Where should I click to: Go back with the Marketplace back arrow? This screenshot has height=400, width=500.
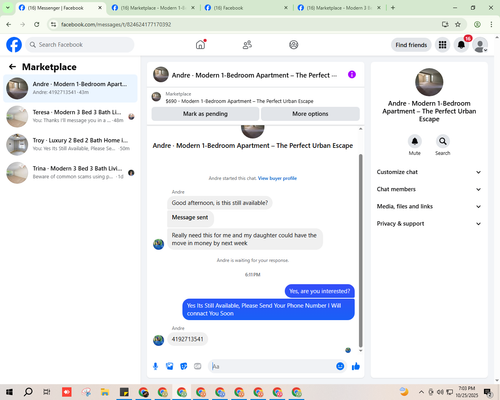(12, 67)
